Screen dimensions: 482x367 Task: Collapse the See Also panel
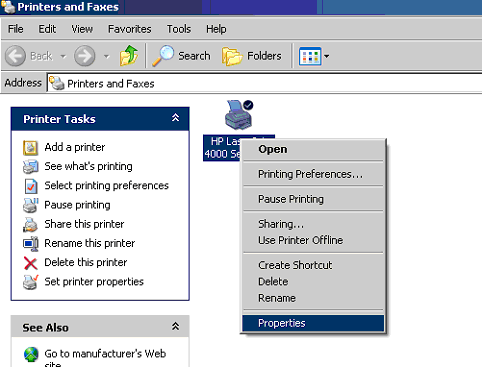click(x=175, y=326)
